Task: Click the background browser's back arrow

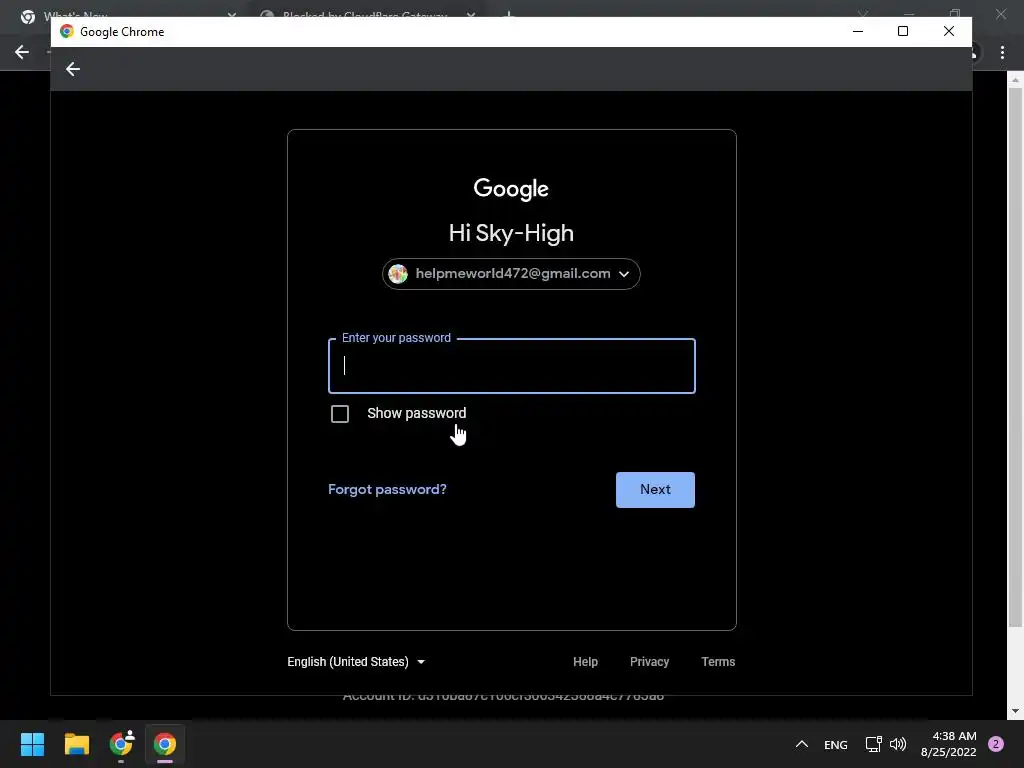Action: point(22,52)
